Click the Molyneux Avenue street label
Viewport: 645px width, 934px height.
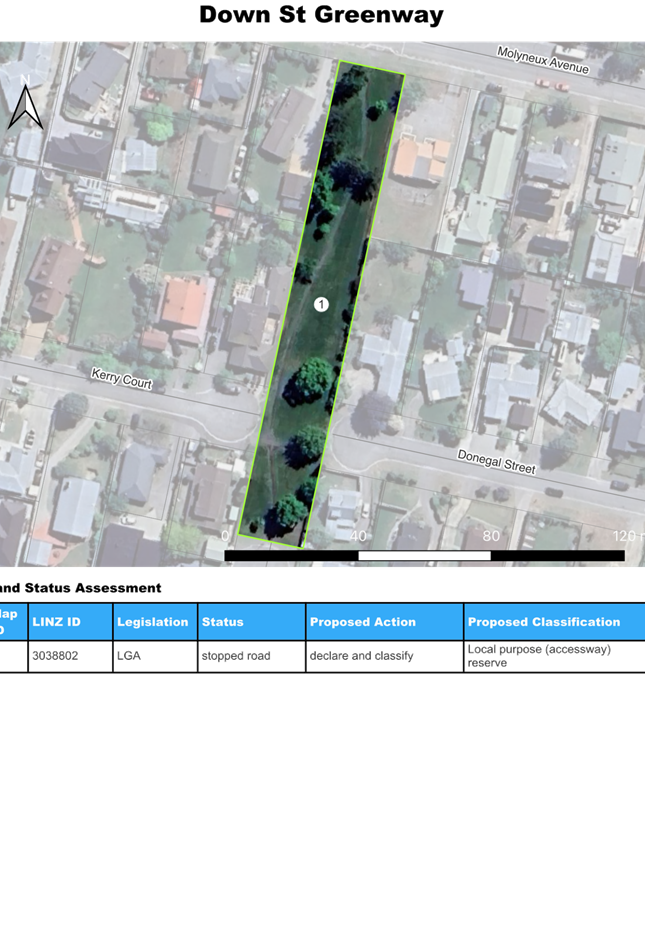[543, 60]
